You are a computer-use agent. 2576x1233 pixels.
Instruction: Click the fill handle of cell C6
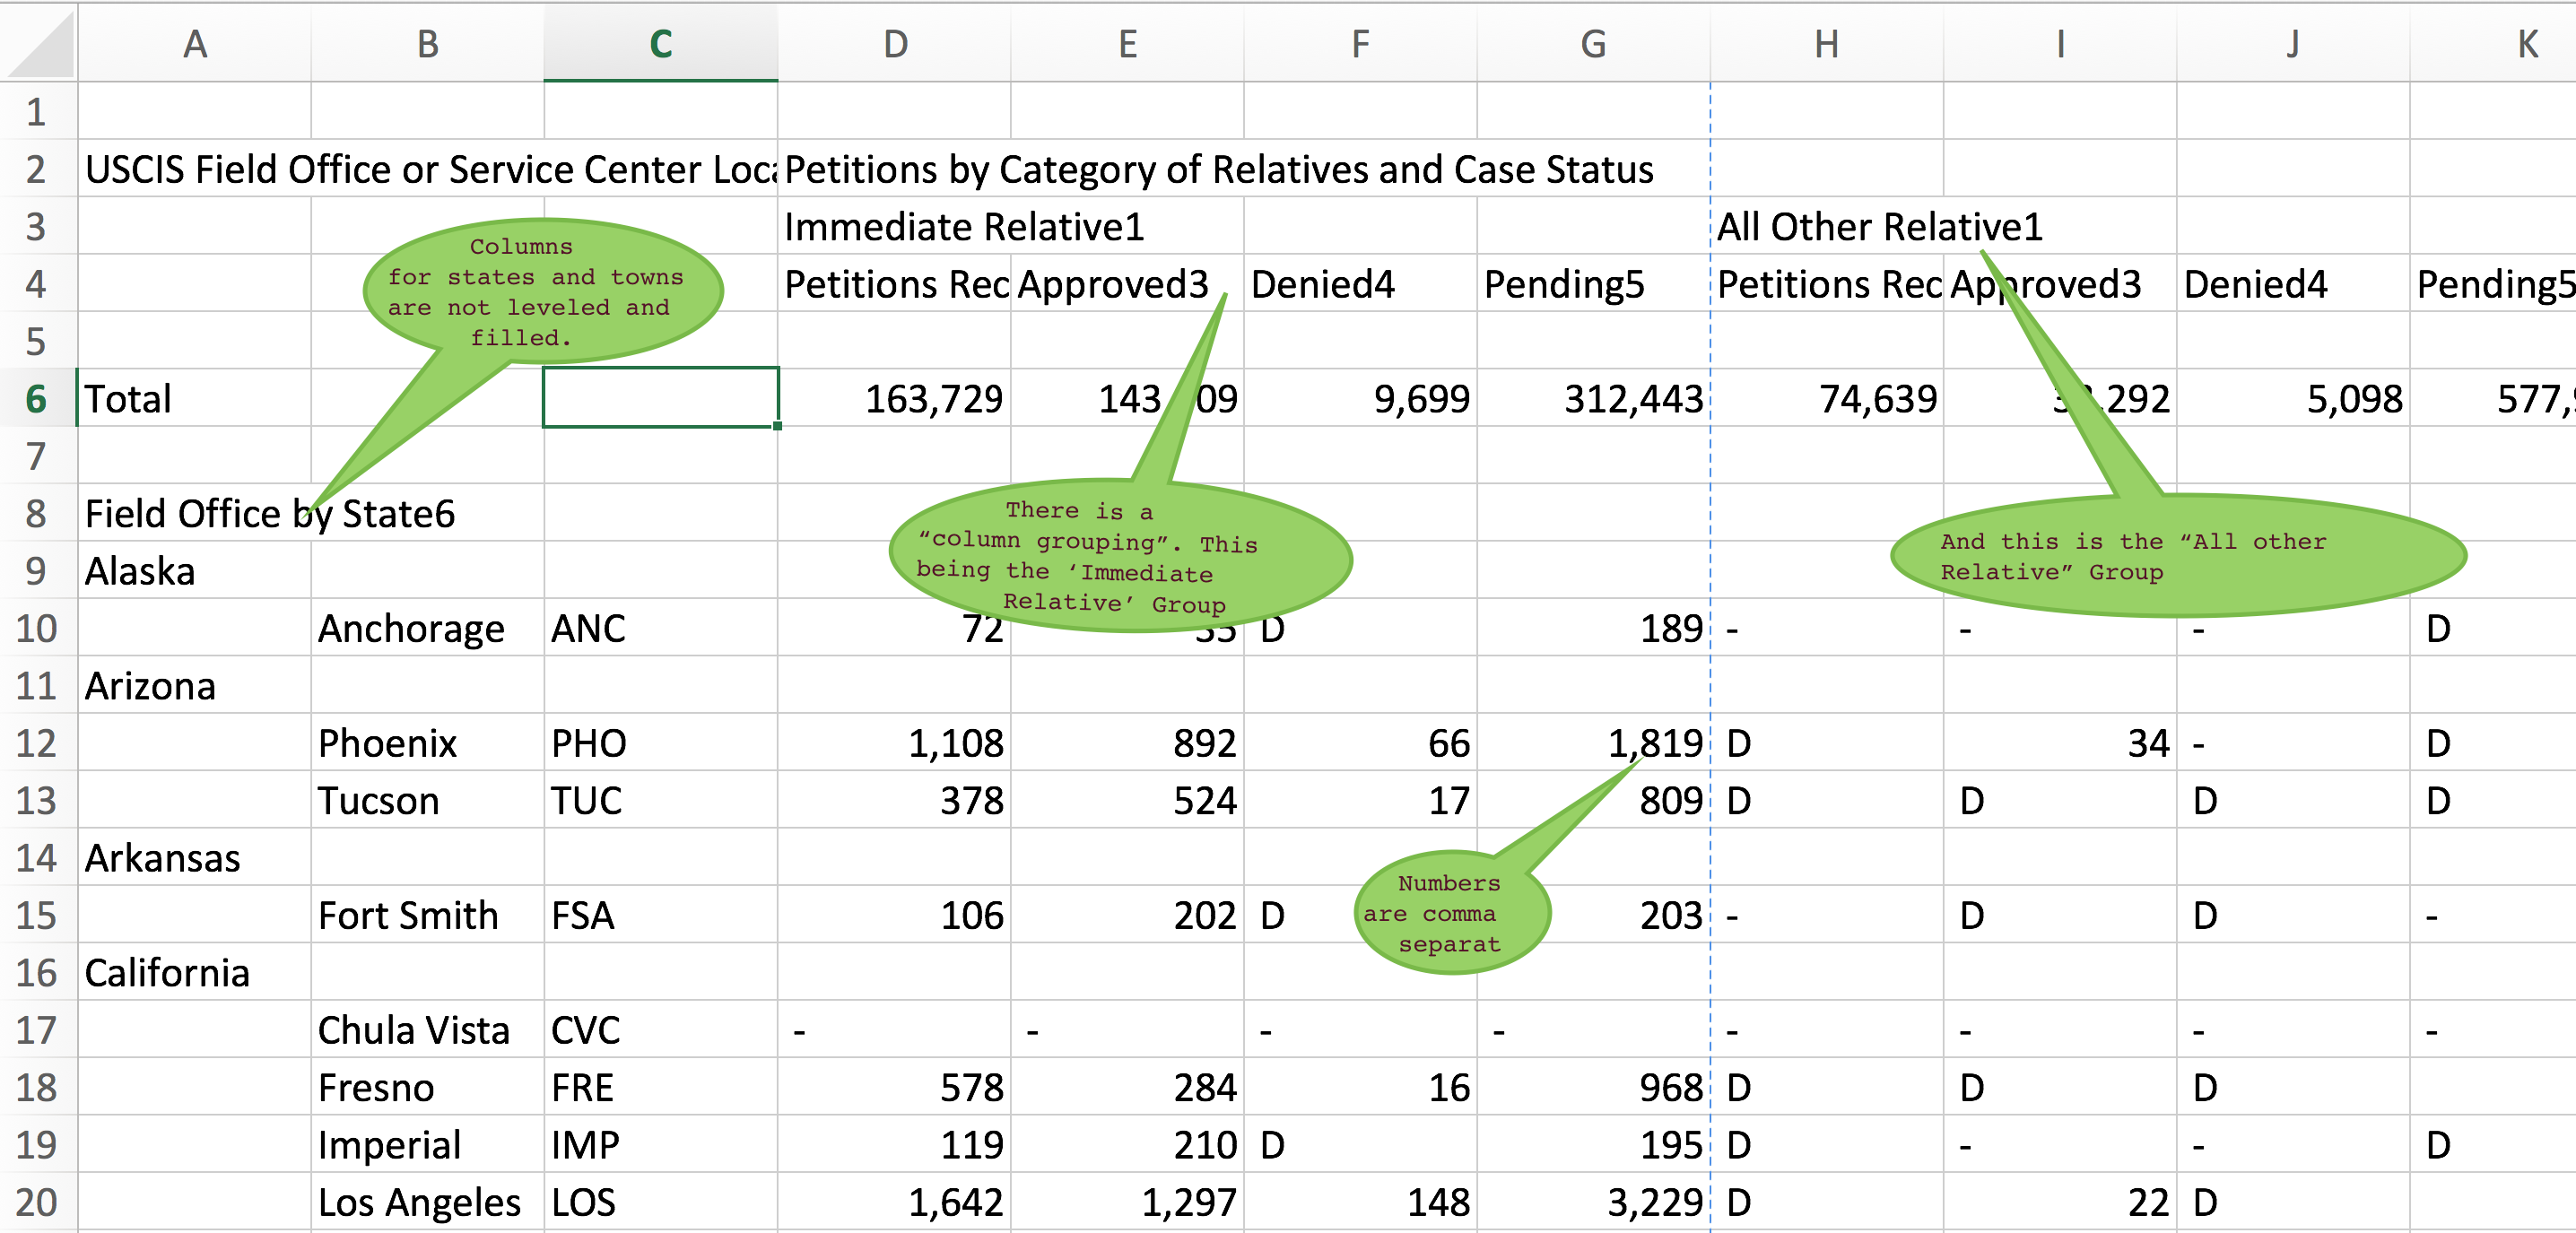[x=777, y=426]
